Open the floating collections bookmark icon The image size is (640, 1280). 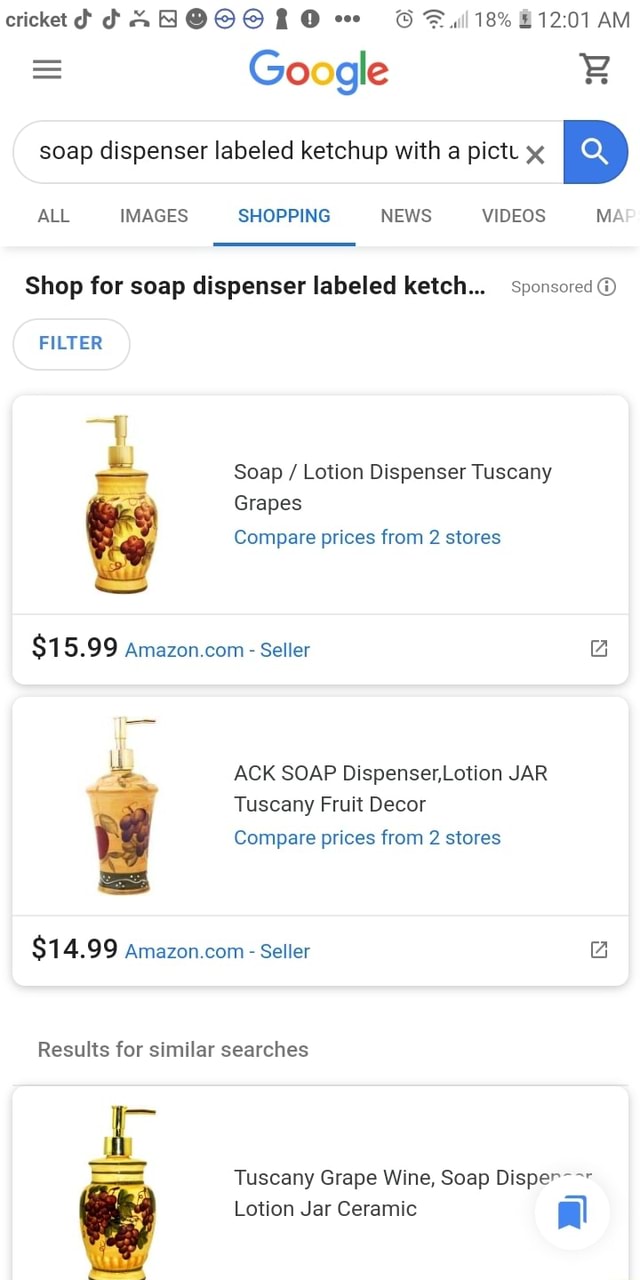coord(571,1211)
